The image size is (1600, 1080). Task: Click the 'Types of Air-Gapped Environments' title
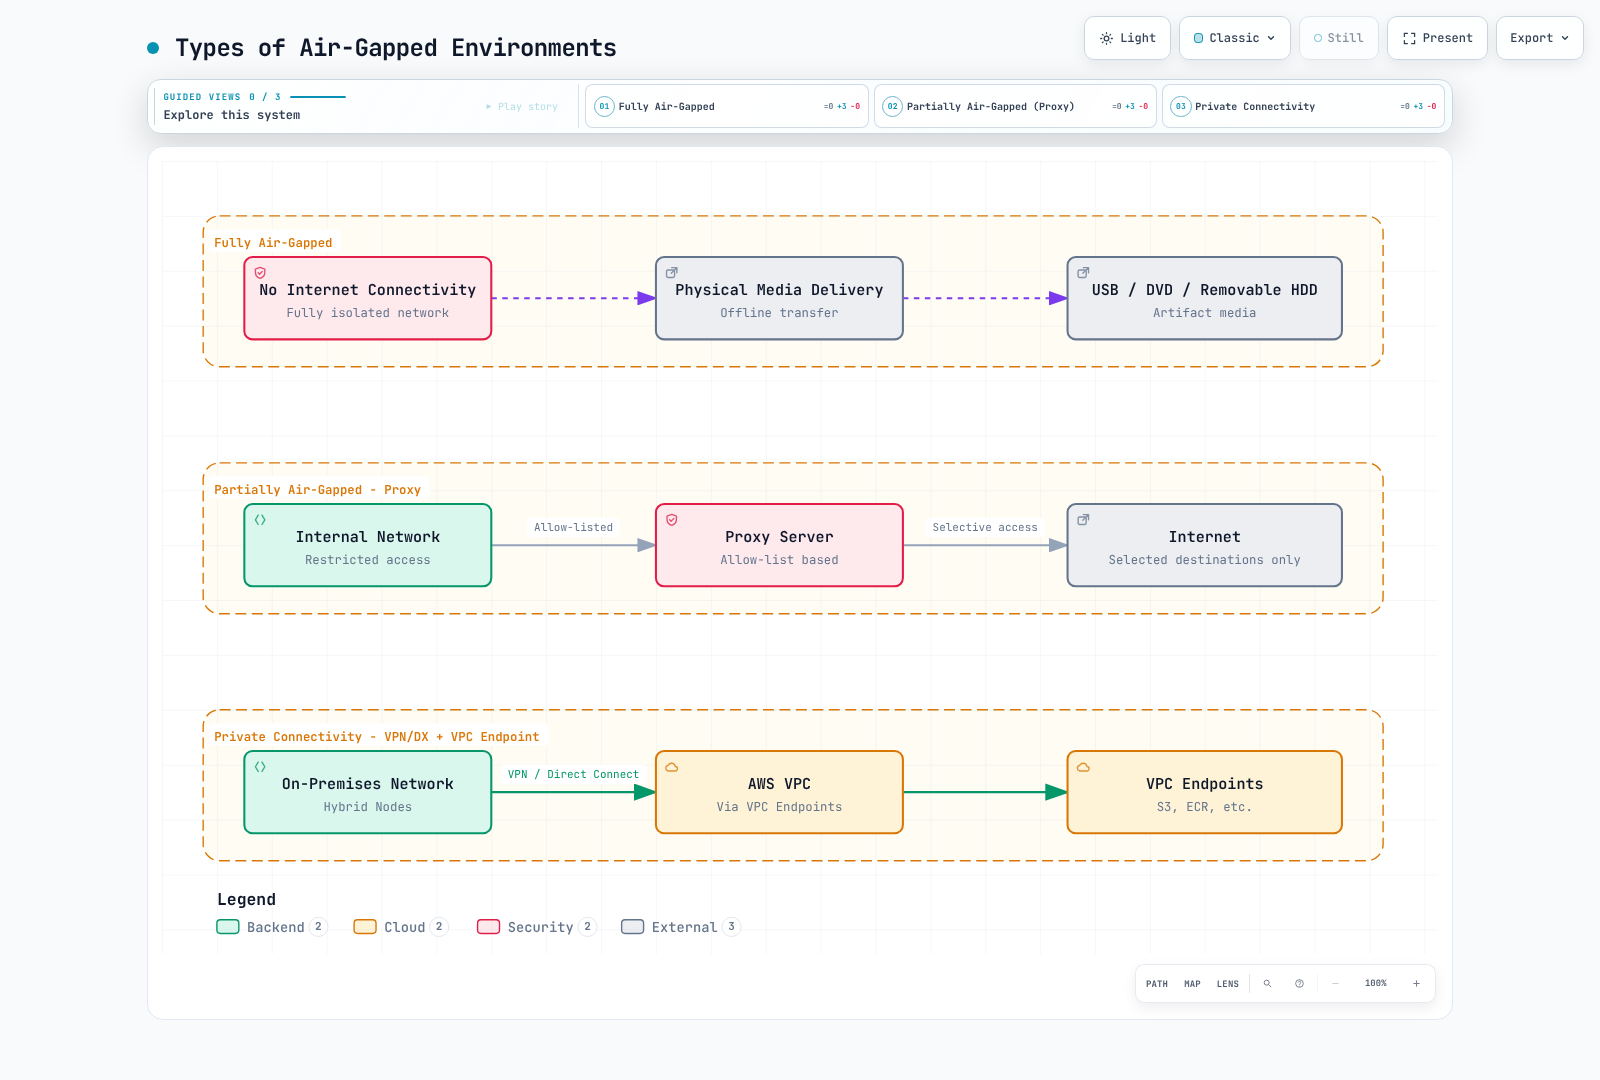pos(396,48)
